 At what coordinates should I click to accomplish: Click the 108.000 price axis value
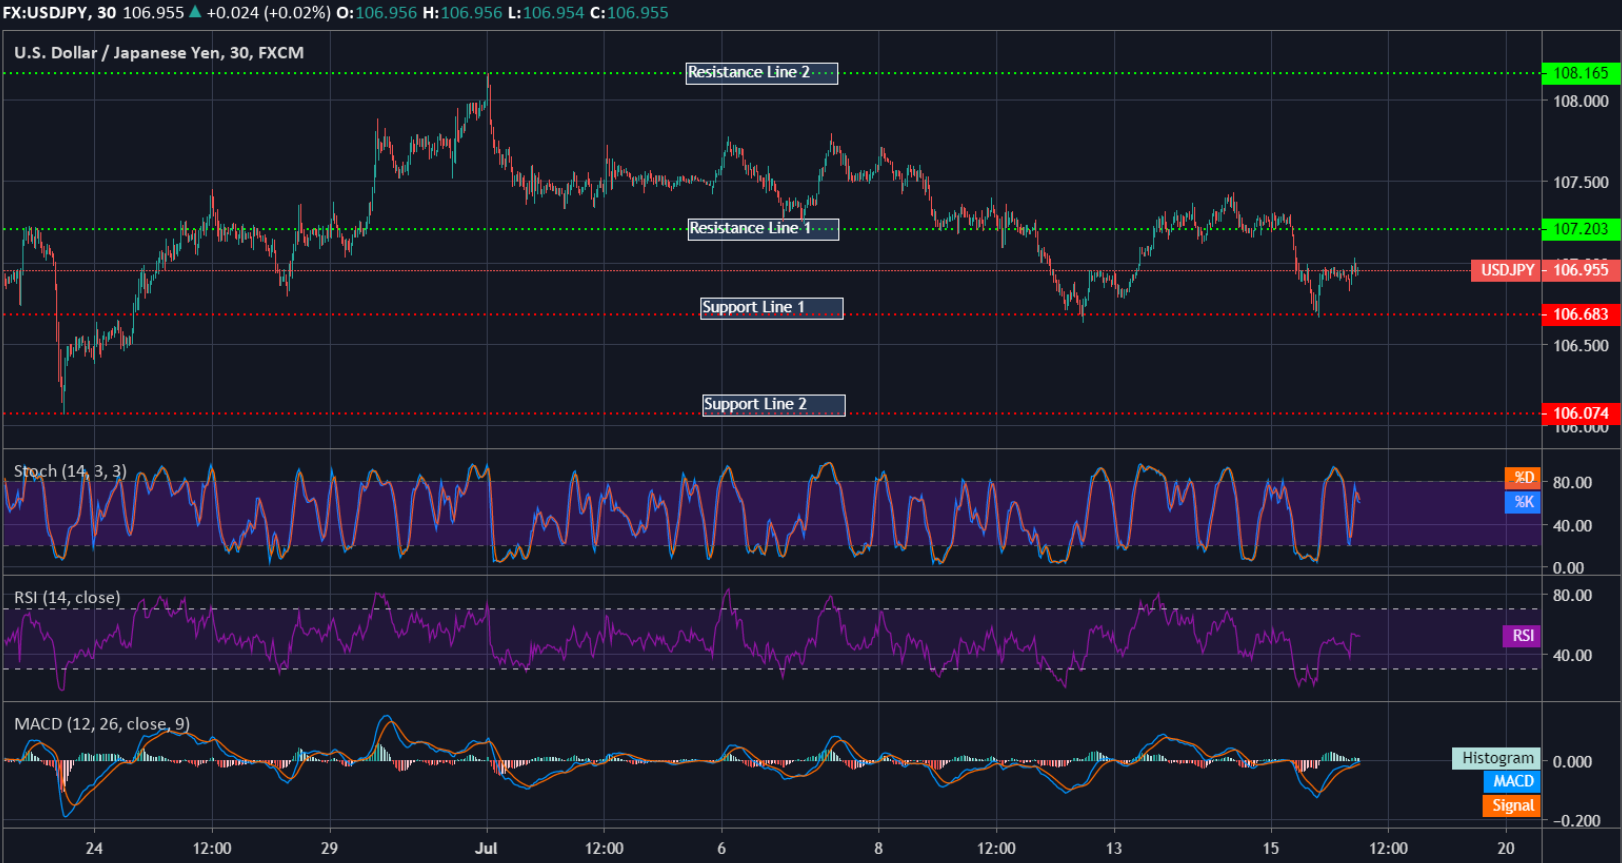(1581, 101)
